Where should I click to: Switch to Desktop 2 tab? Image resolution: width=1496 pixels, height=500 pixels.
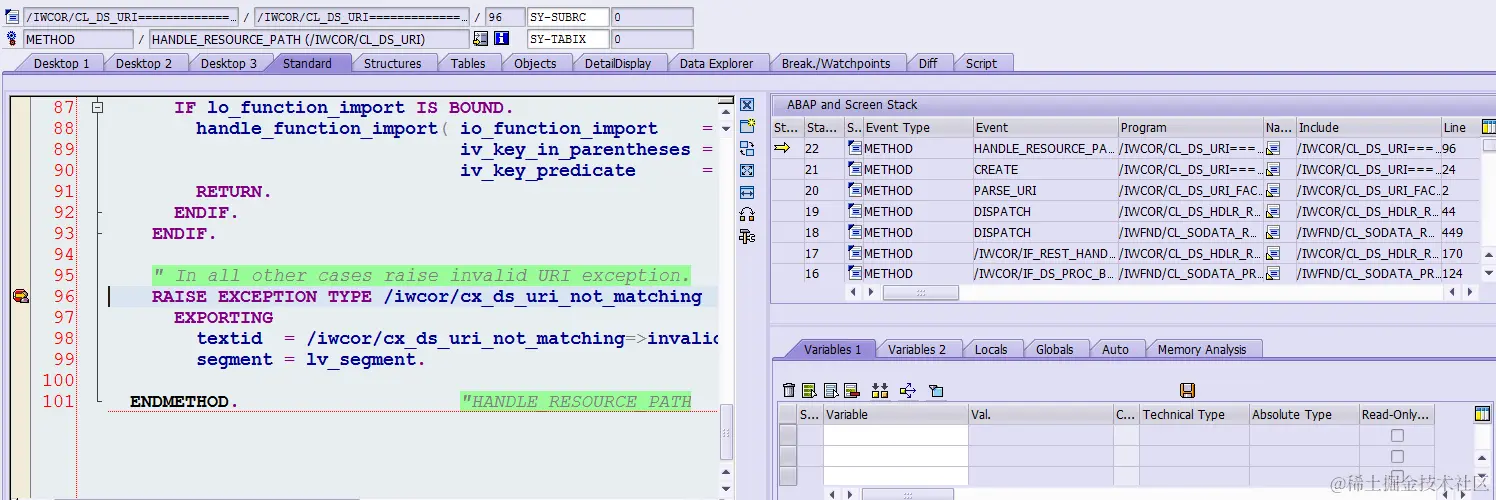(144, 63)
